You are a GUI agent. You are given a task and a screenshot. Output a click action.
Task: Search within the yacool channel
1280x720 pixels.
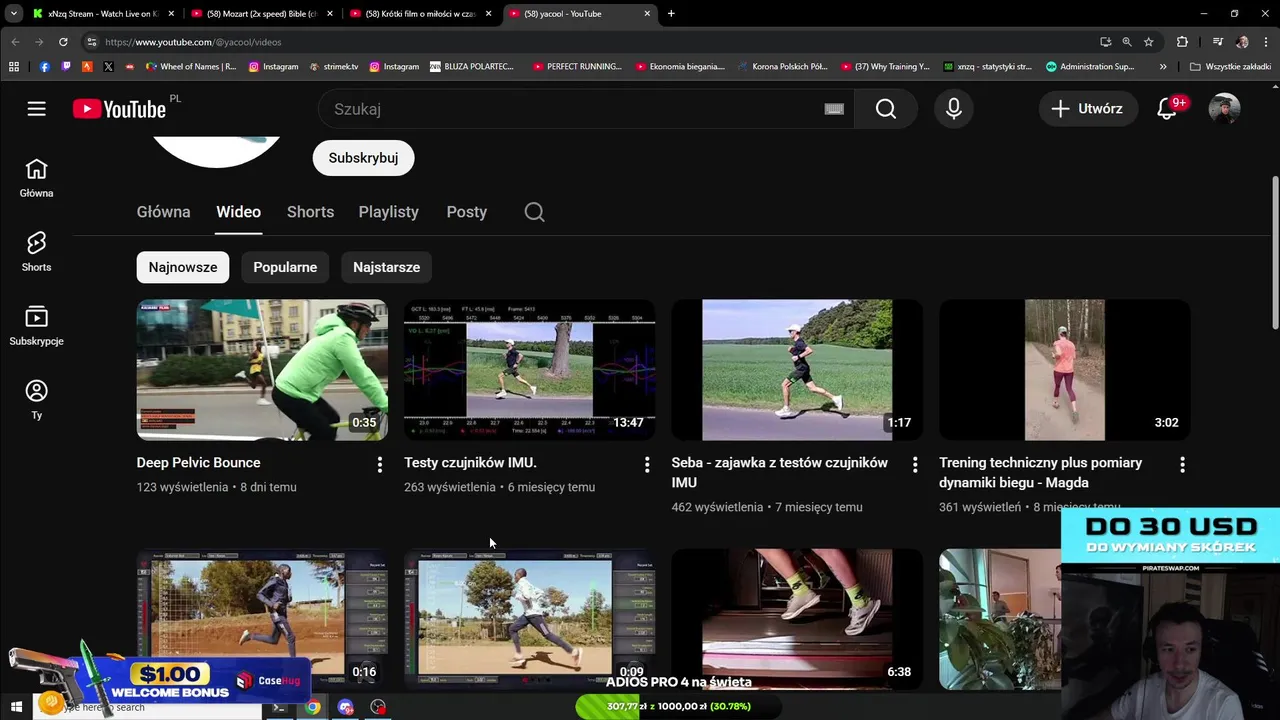click(x=534, y=212)
